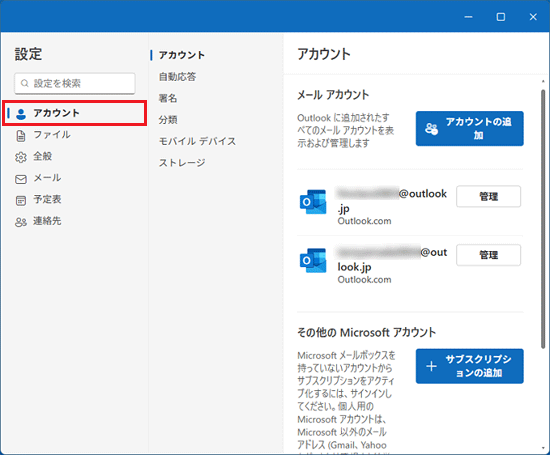The height and width of the screenshot is (455, 550).
Task: Click the person icon beside アカウント
Action: point(21,114)
